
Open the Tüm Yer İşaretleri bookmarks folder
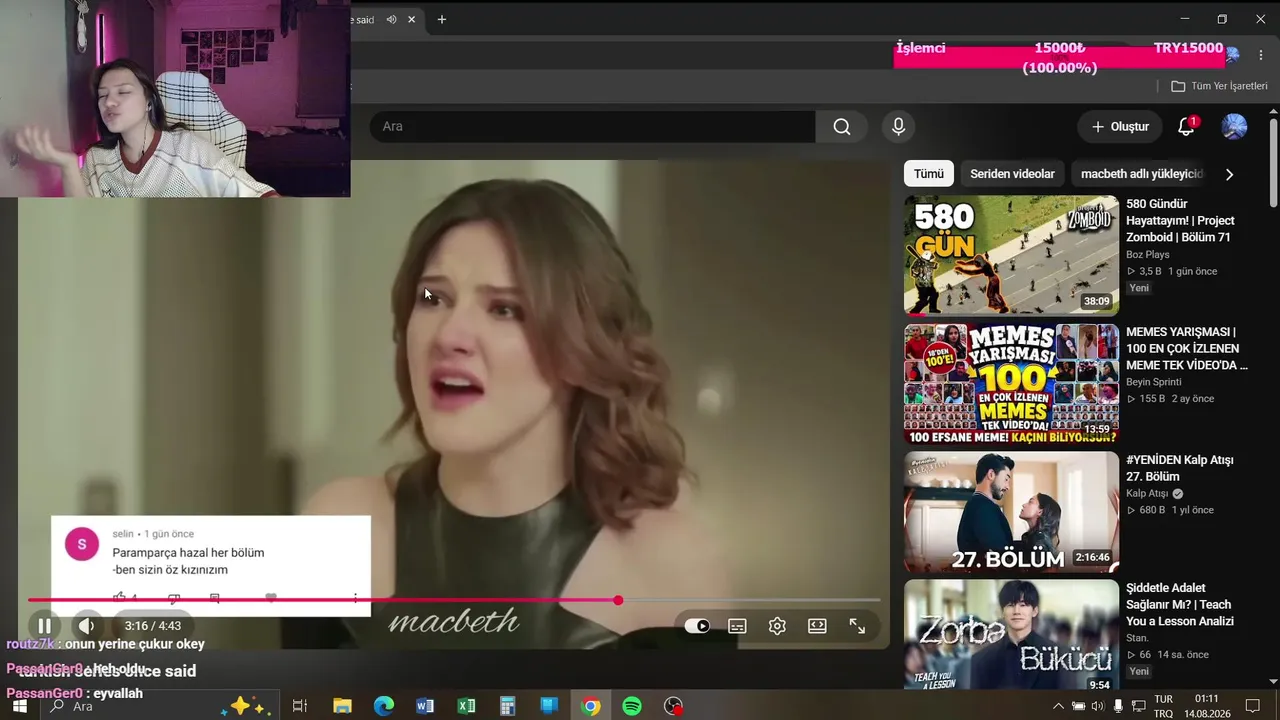pos(1219,86)
